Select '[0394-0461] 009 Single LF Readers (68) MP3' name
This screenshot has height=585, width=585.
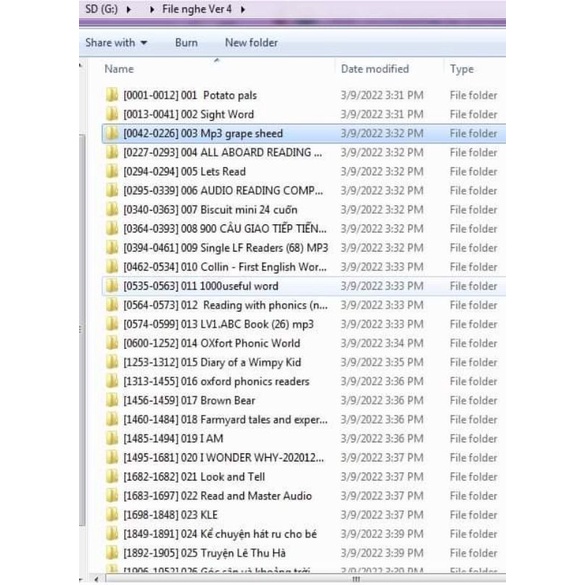tap(226, 248)
